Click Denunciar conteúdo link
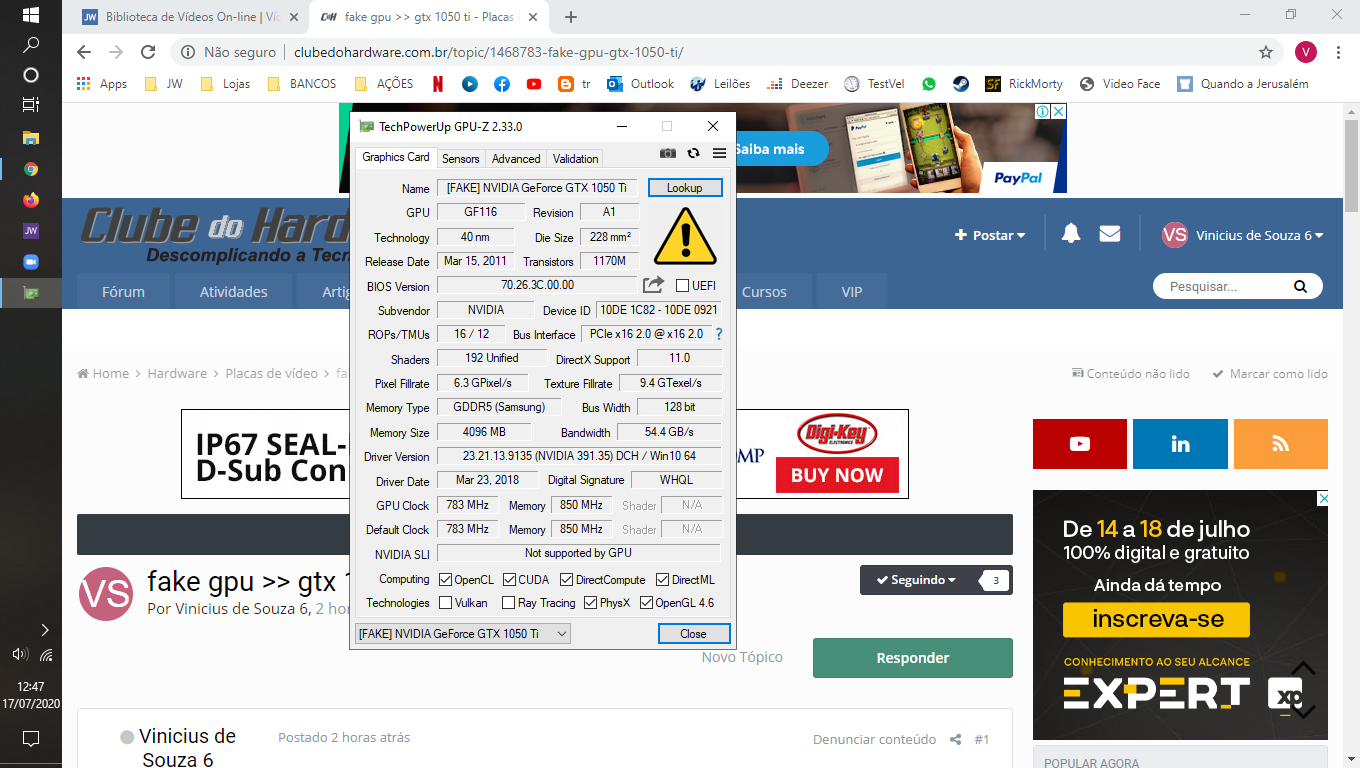This screenshot has width=1360, height=768. [874, 739]
